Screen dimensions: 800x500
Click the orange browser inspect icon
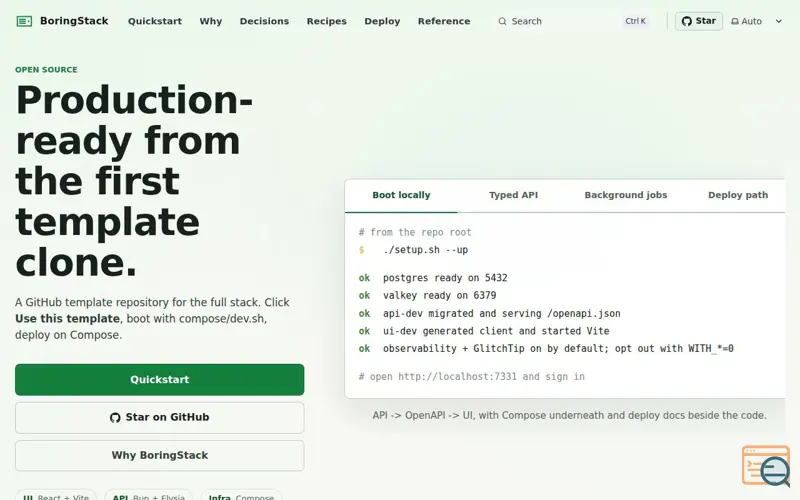765,465
